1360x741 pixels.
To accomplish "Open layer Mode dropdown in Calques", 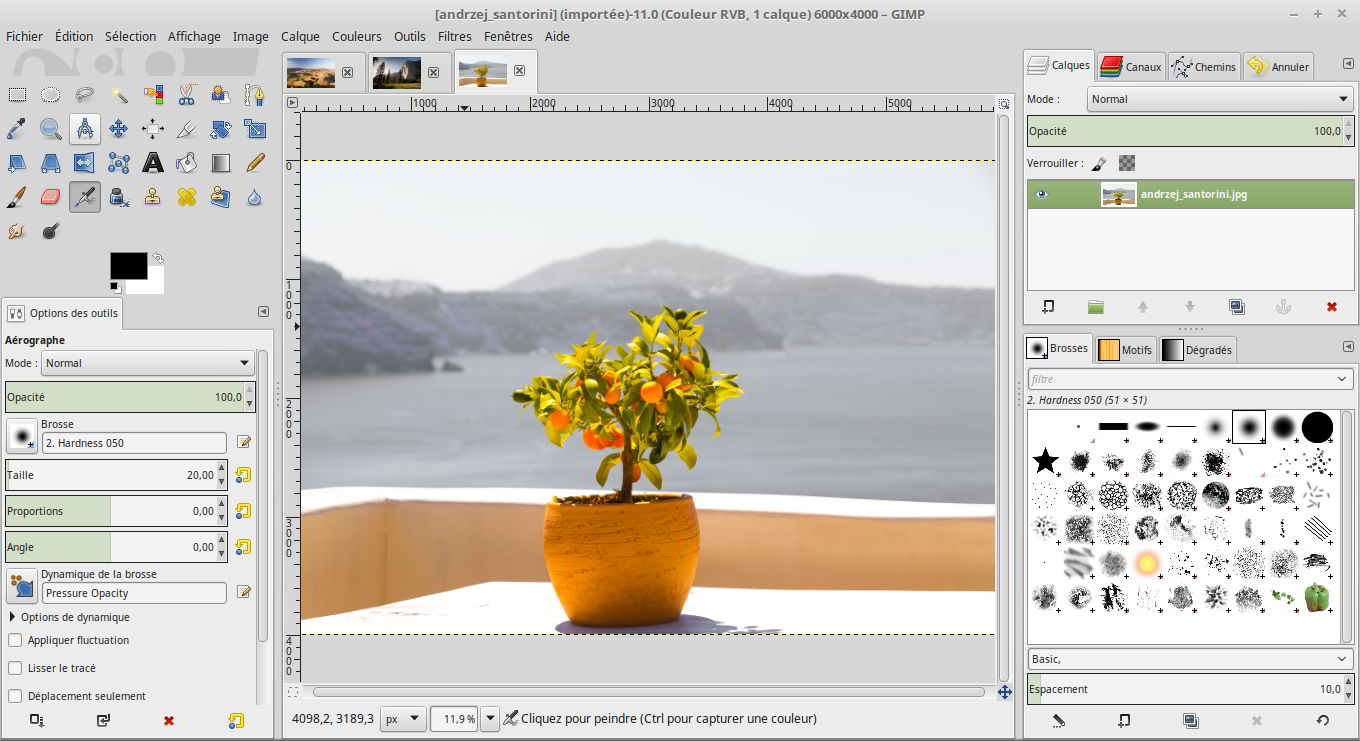I will [x=1220, y=99].
